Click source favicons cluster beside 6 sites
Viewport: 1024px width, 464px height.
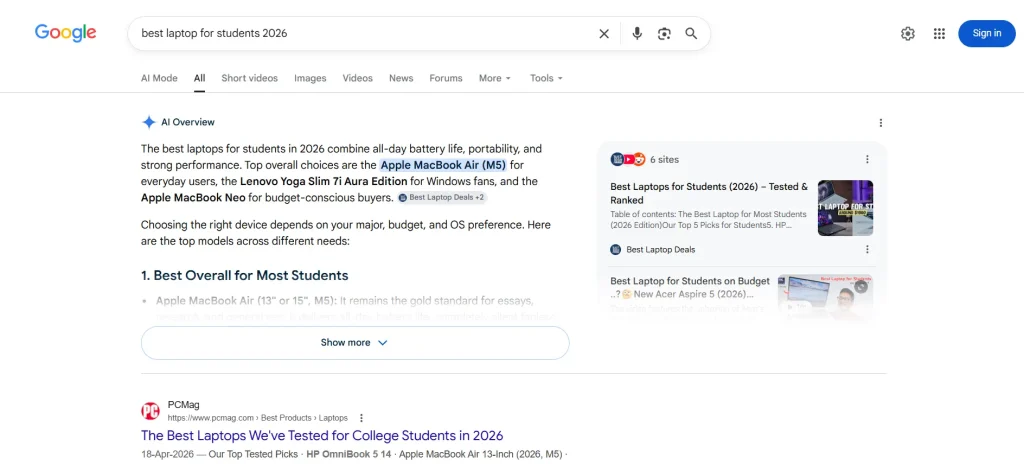628,159
